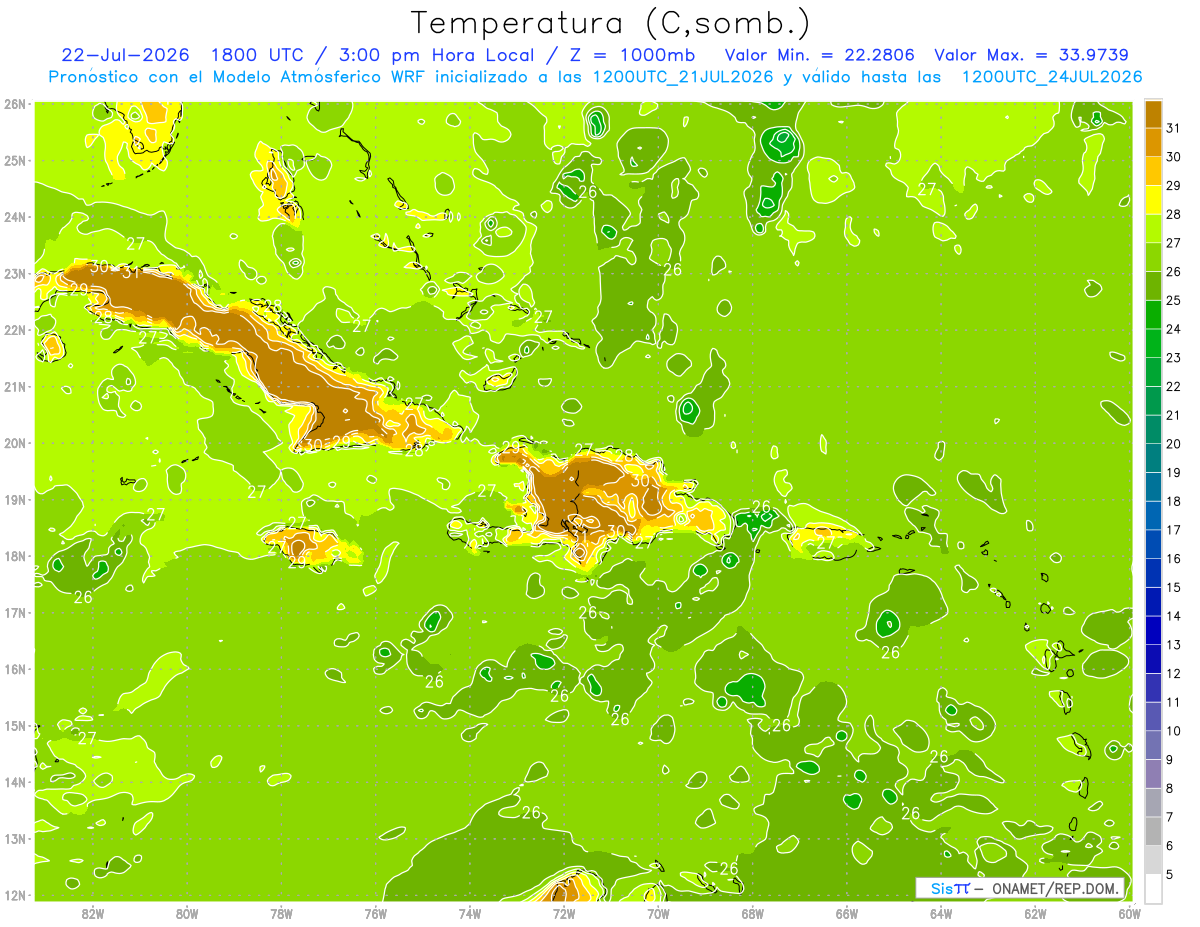Click the 74W longitude axis label
This screenshot has width=1200, height=927.
tap(470, 913)
